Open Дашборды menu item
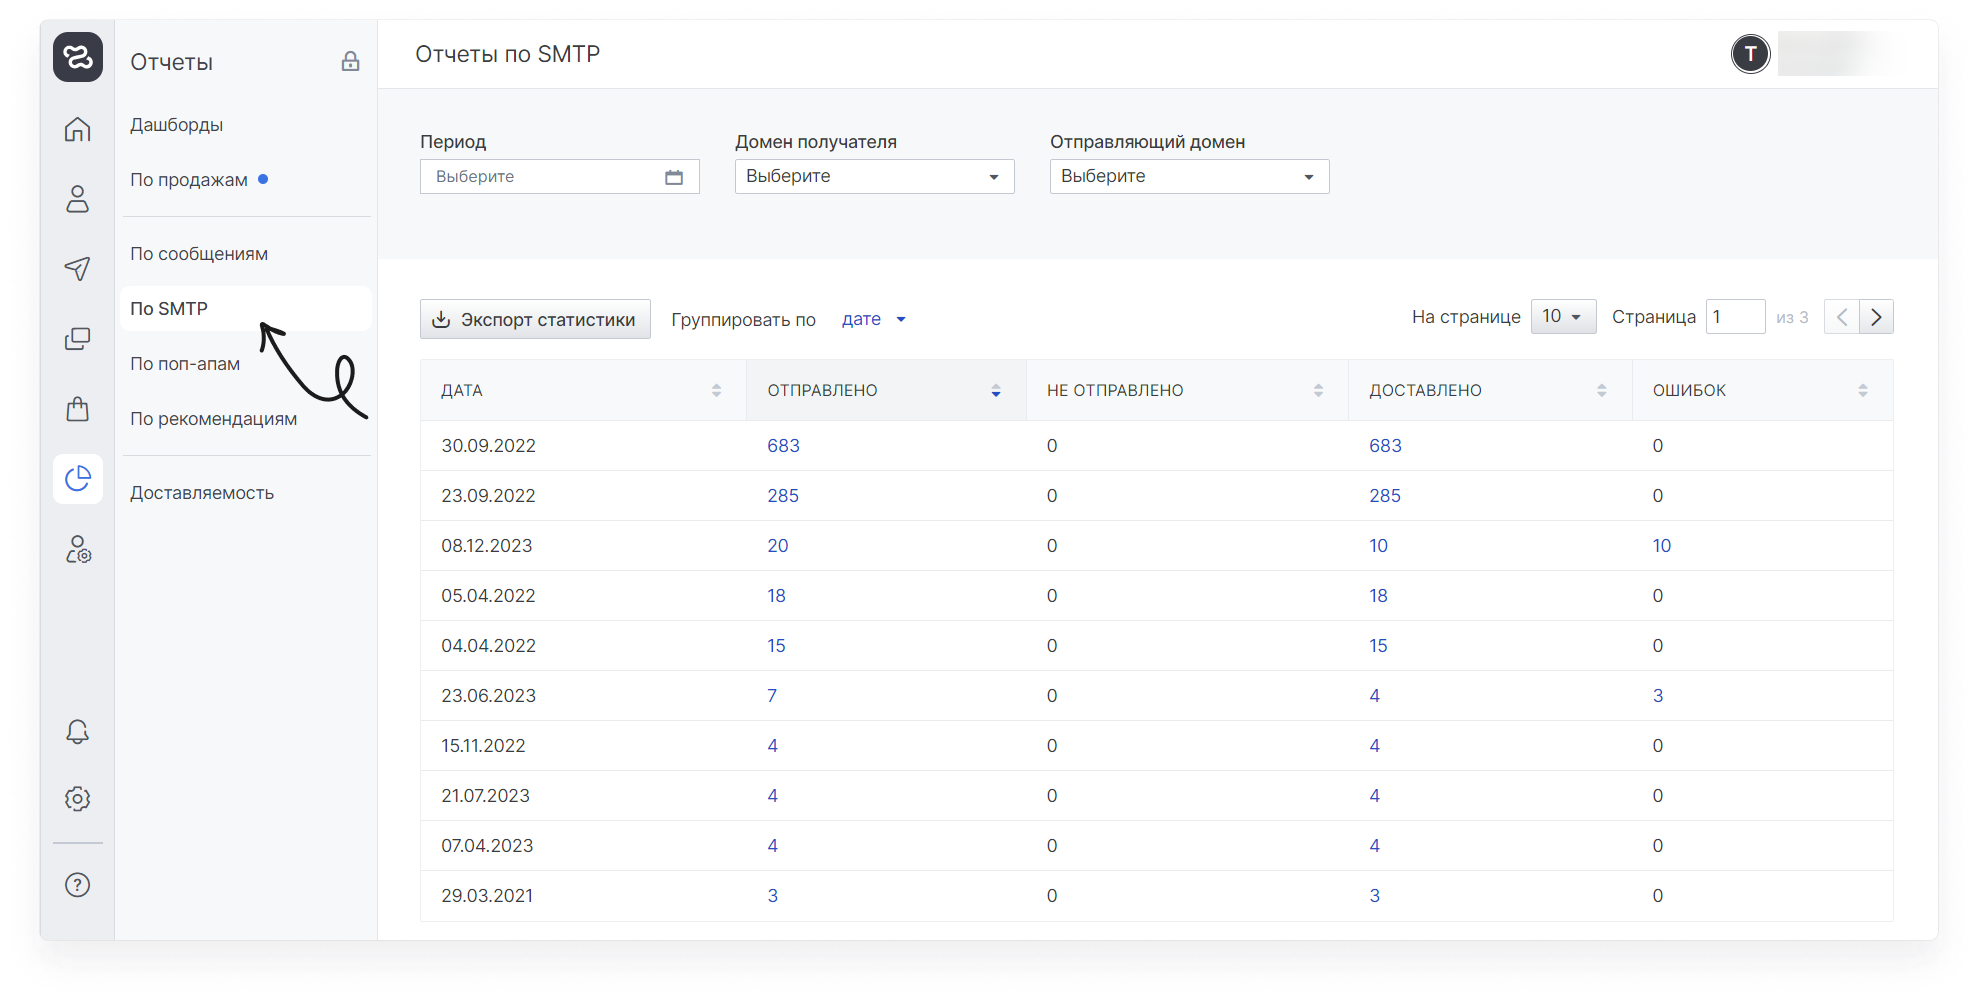Screen dimensions: 1978x1000 [x=176, y=125]
